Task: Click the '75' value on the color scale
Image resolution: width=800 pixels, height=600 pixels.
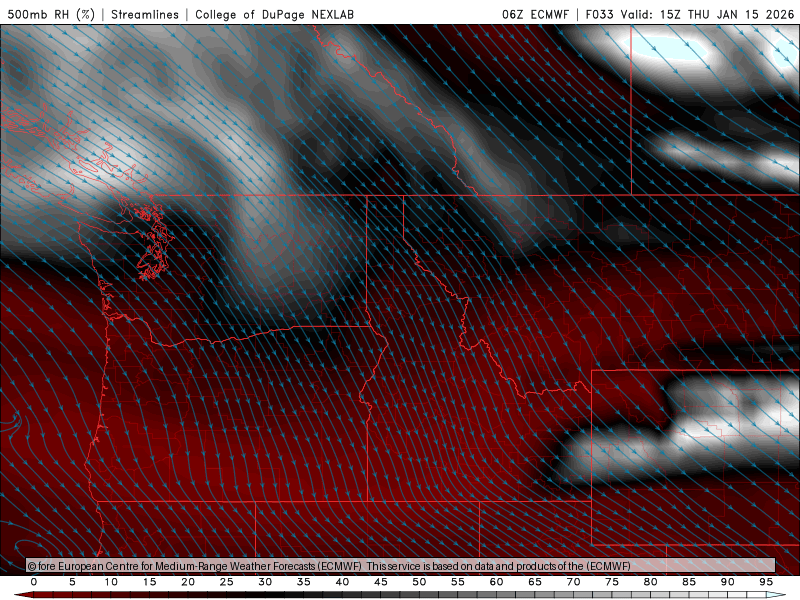Action: click(x=612, y=582)
